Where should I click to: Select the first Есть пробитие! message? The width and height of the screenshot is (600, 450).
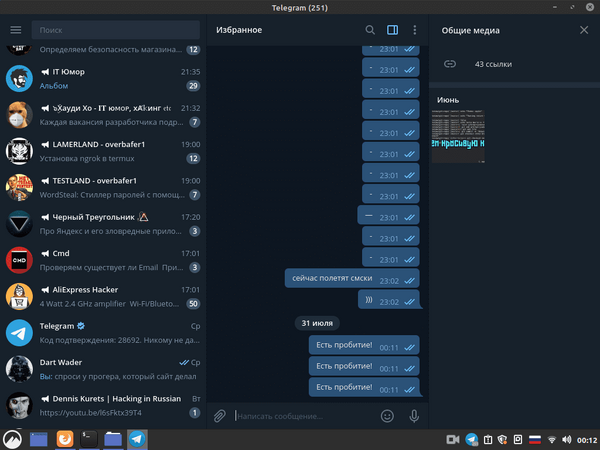coord(364,345)
